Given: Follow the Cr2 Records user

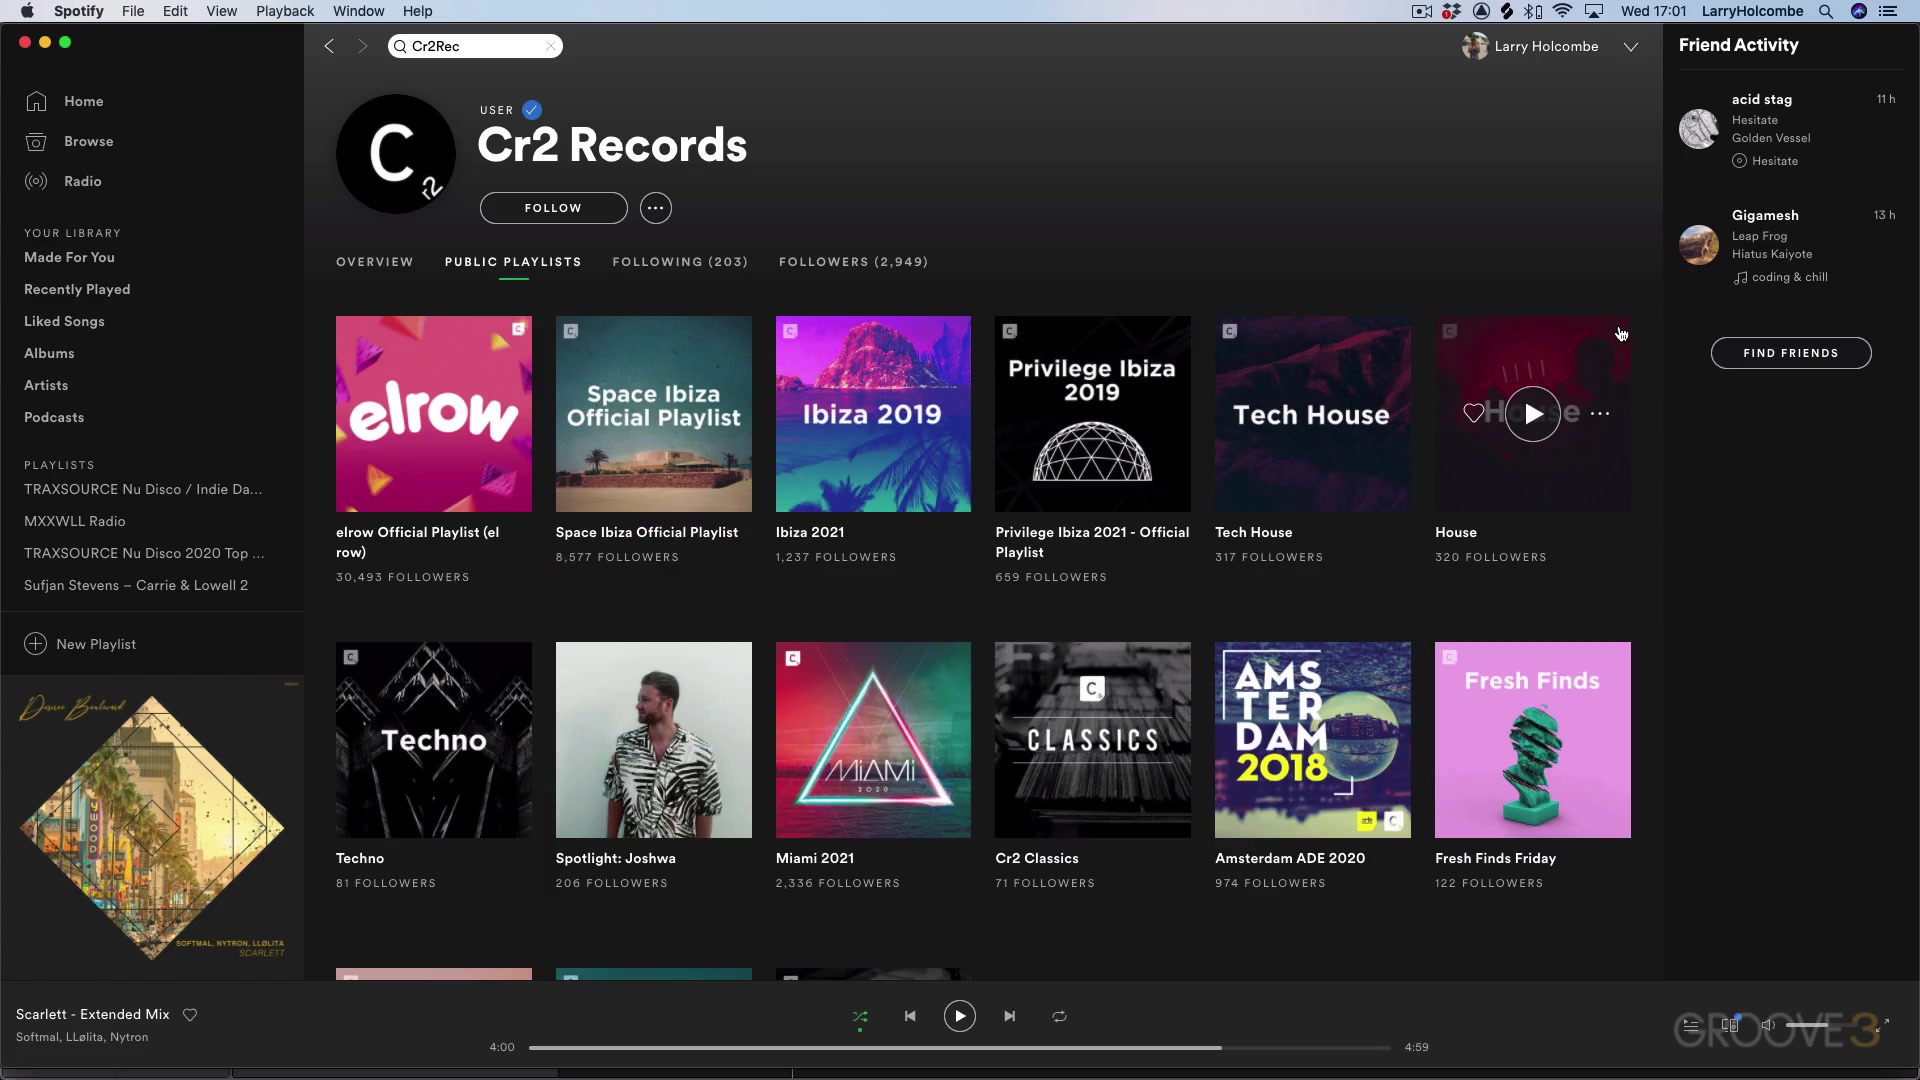Looking at the screenshot, I should 553,208.
